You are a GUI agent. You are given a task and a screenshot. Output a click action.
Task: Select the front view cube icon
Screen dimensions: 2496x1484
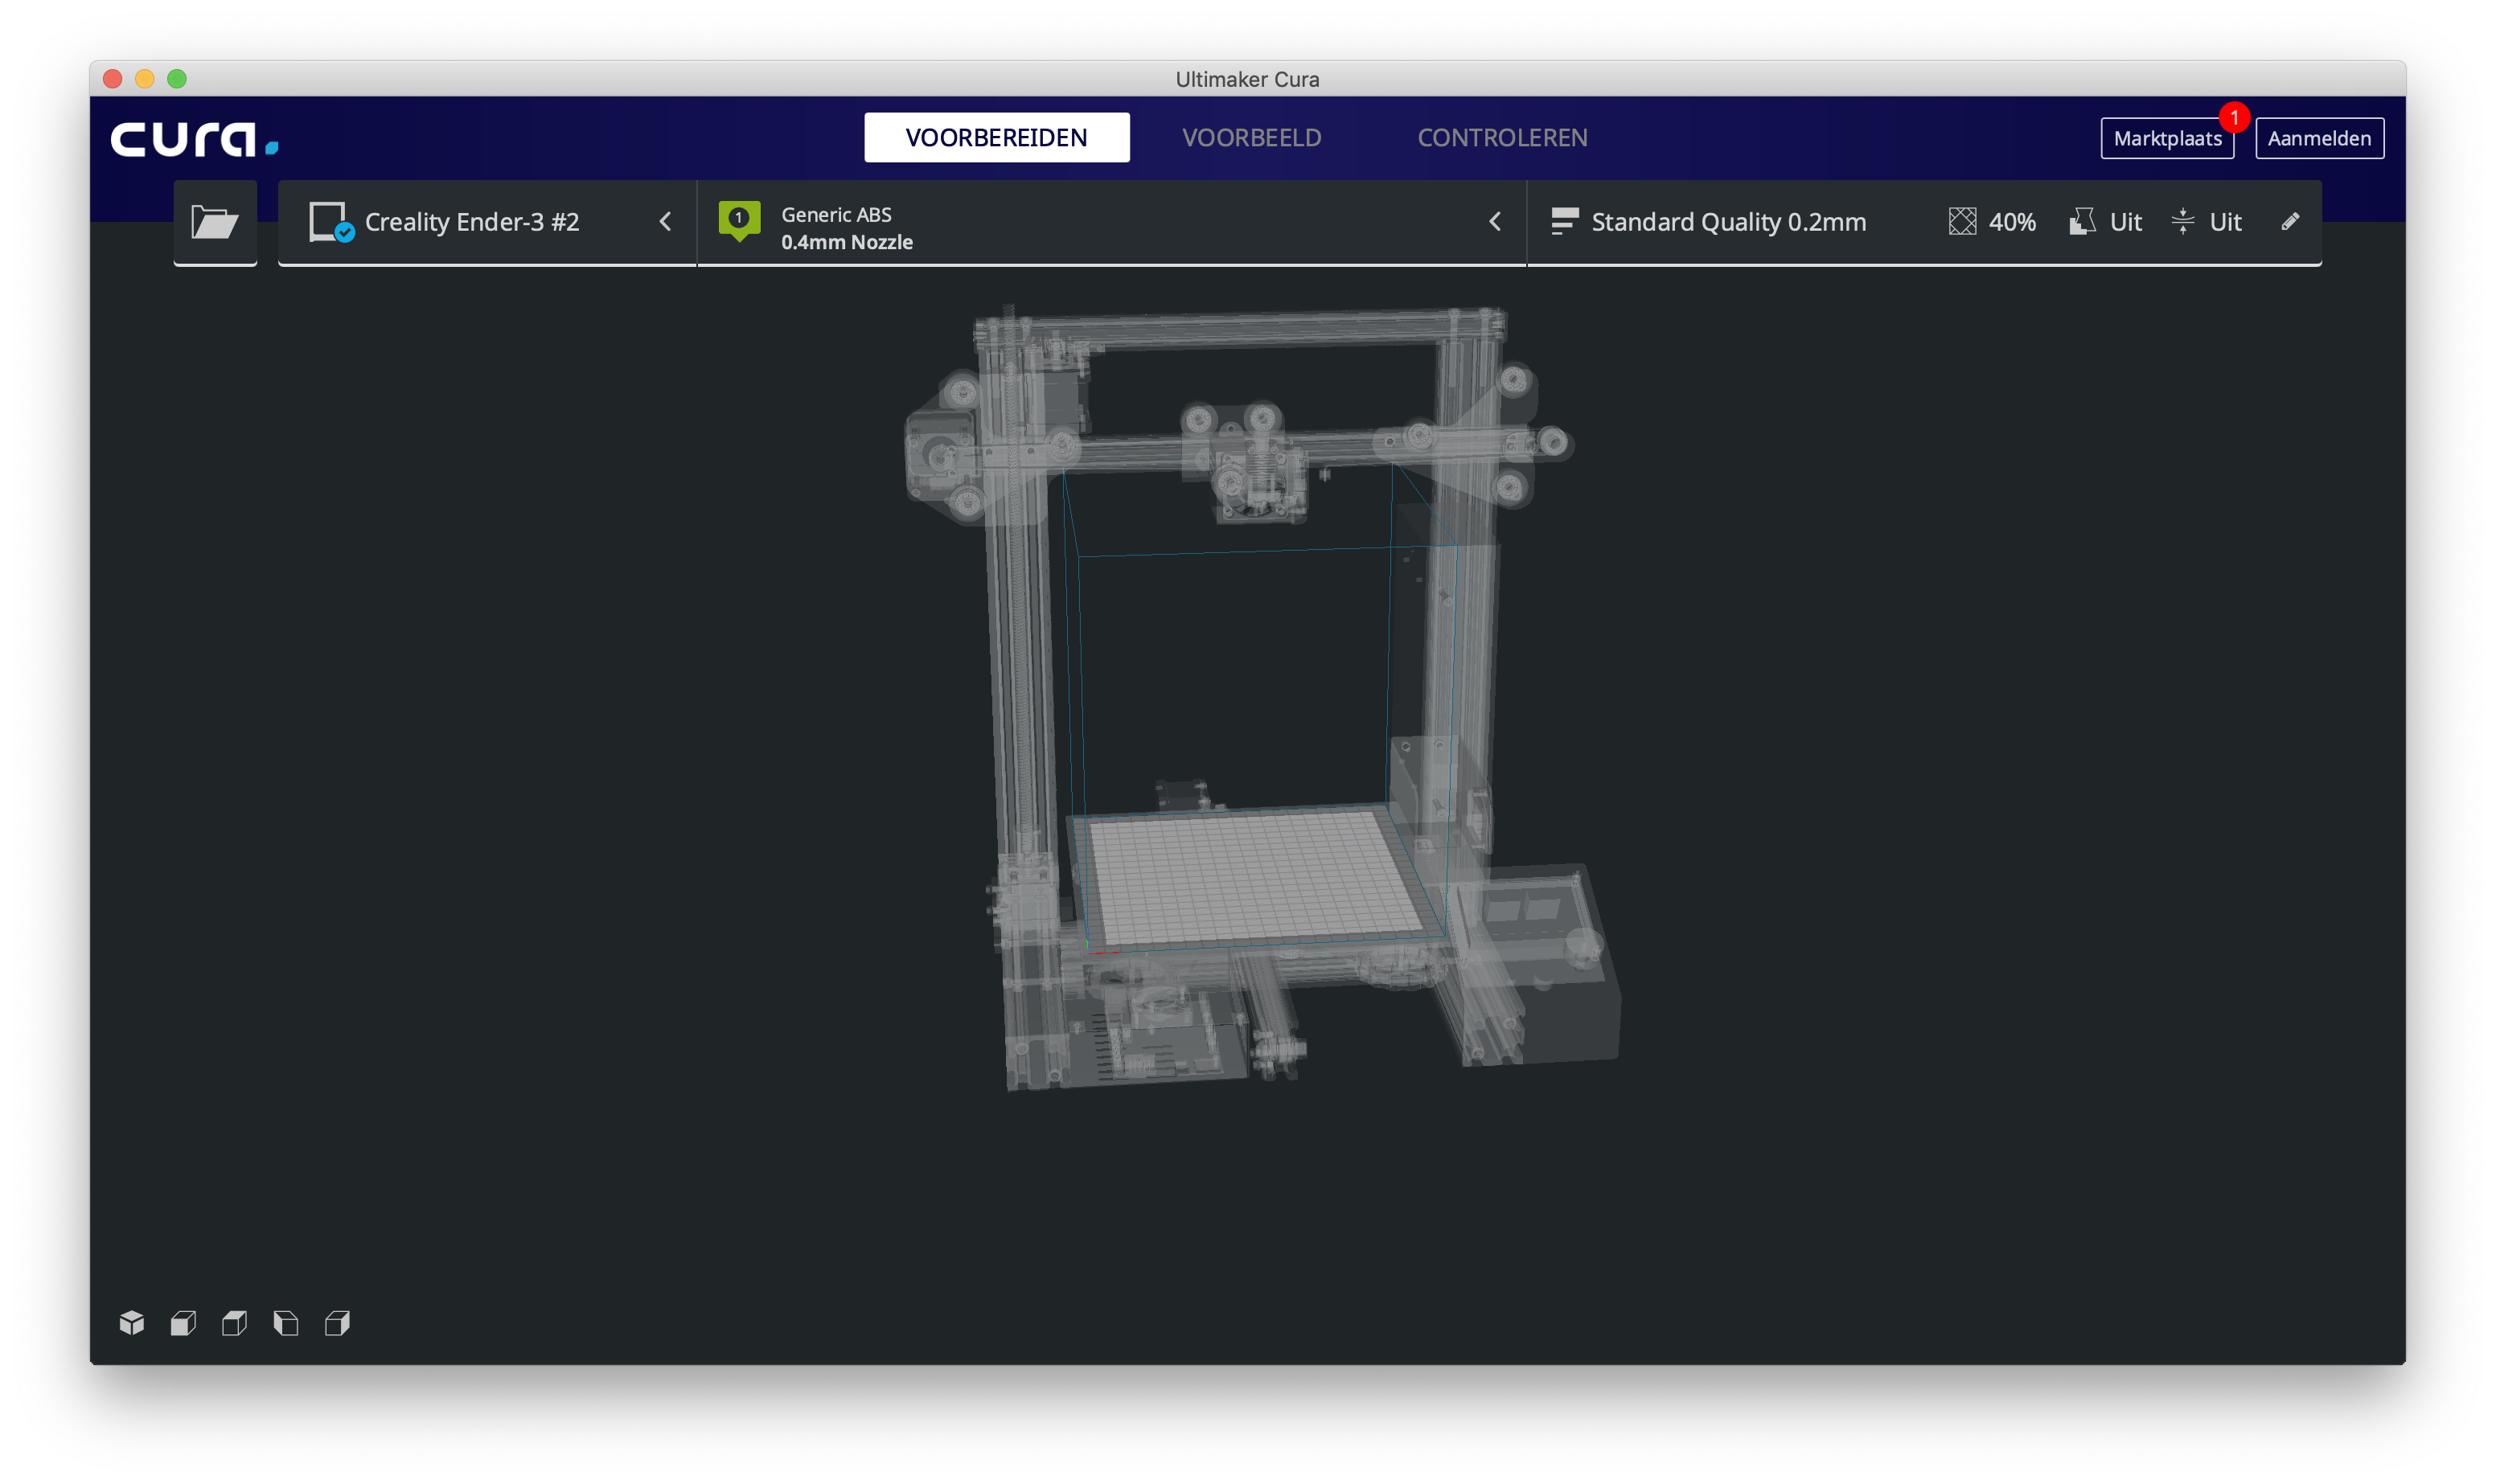[183, 1323]
